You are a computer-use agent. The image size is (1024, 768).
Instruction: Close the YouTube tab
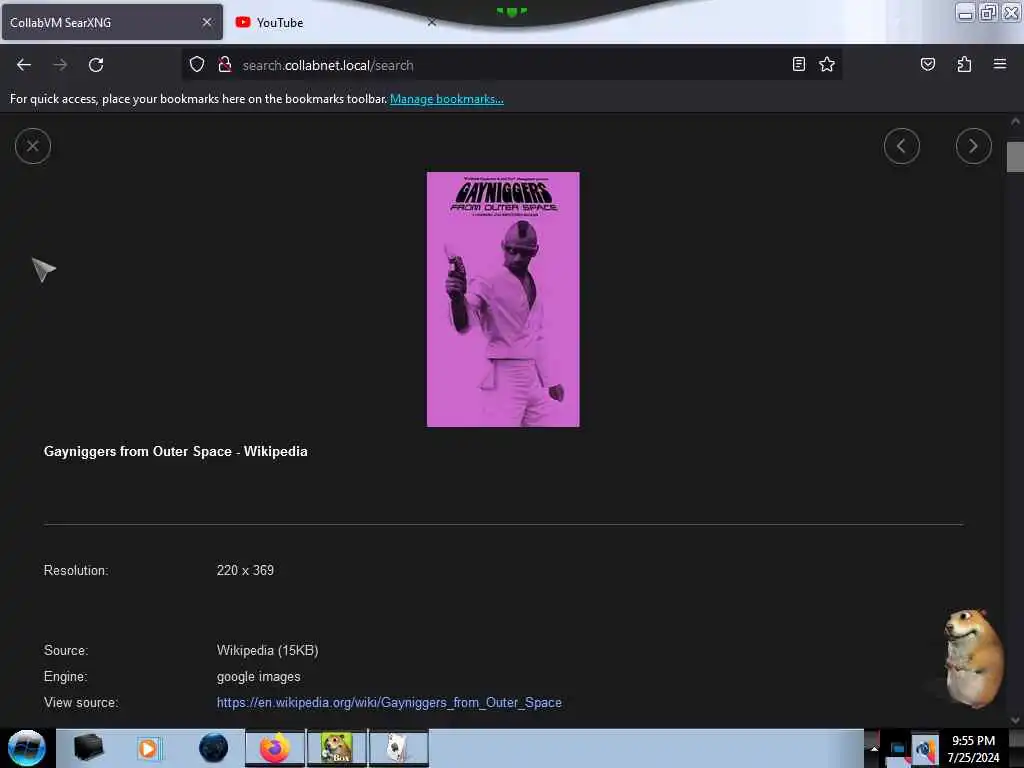pyautogui.click(x=432, y=22)
